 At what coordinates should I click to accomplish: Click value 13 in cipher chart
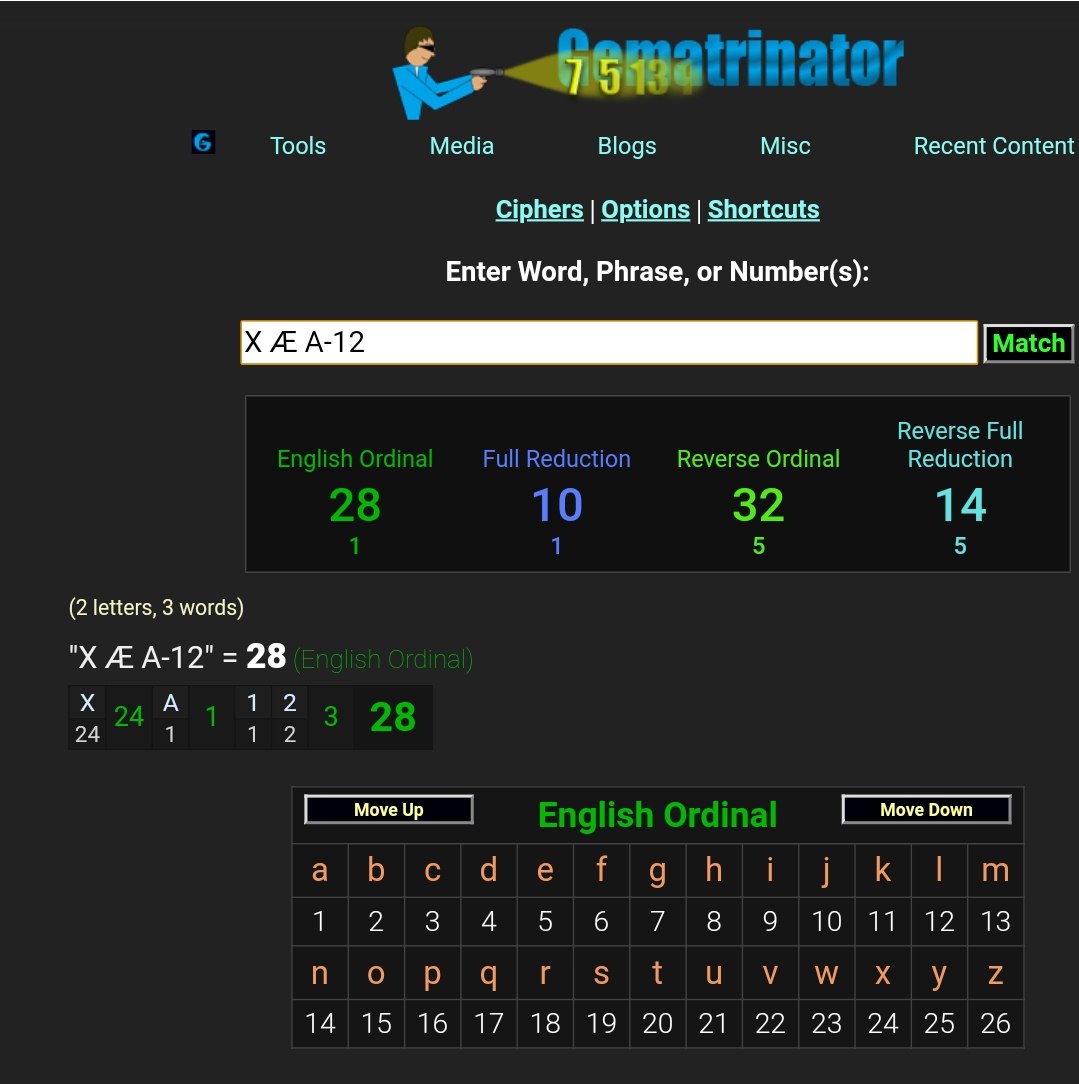click(995, 922)
